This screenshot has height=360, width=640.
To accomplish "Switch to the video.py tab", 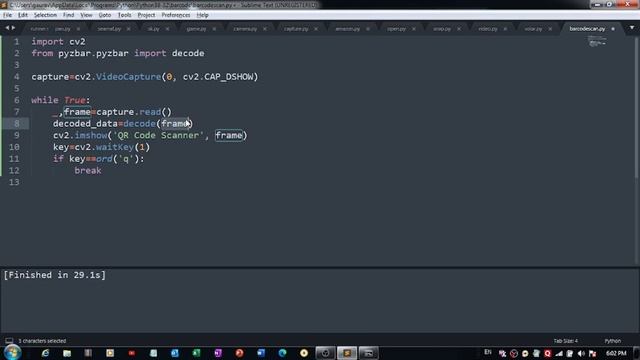I will coord(488,29).
